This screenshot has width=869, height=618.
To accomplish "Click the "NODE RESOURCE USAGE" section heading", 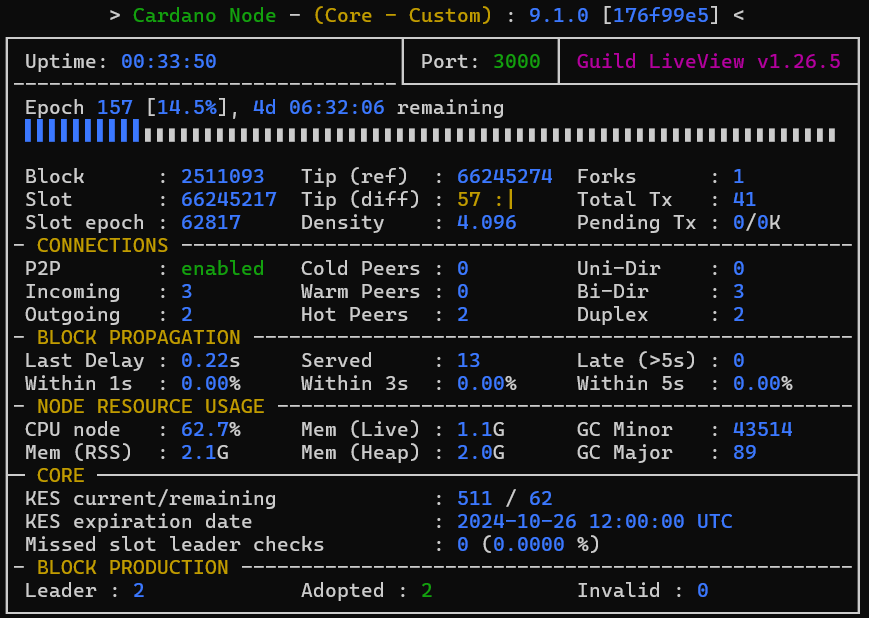I will pyautogui.click(x=151, y=407).
